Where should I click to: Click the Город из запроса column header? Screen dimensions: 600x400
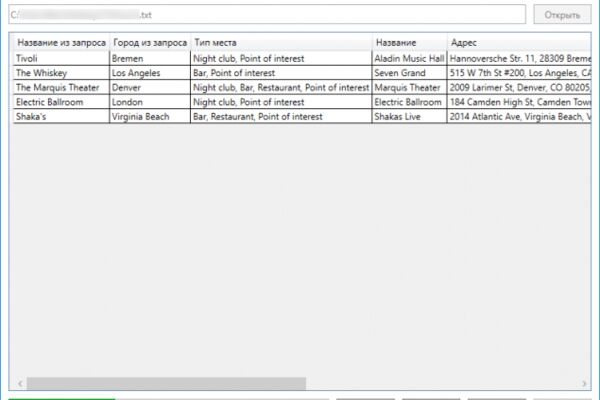coord(150,42)
